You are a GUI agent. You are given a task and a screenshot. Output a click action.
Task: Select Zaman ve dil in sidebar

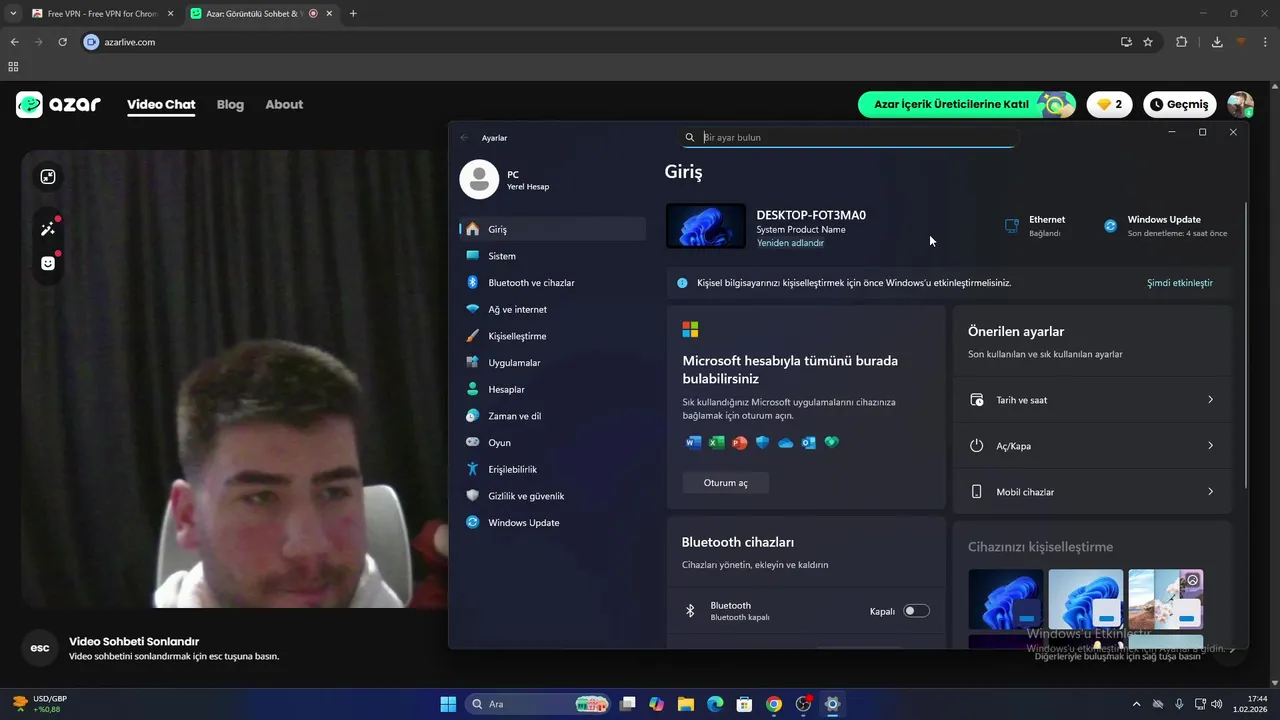[x=552, y=416]
